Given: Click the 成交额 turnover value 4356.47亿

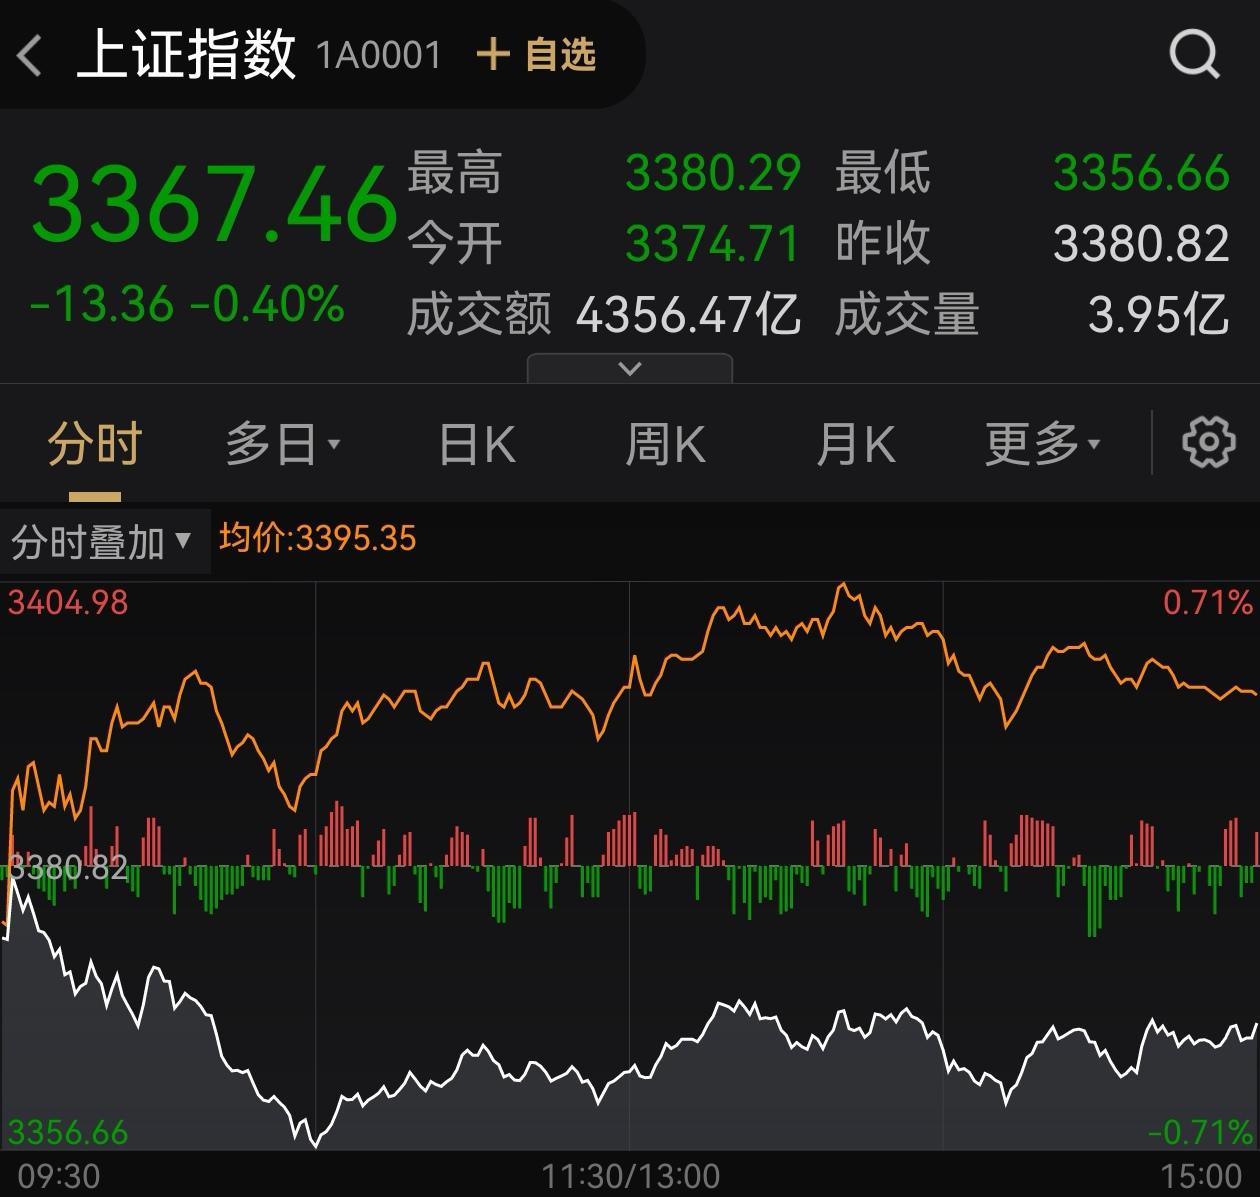Looking at the screenshot, I should pos(688,315).
